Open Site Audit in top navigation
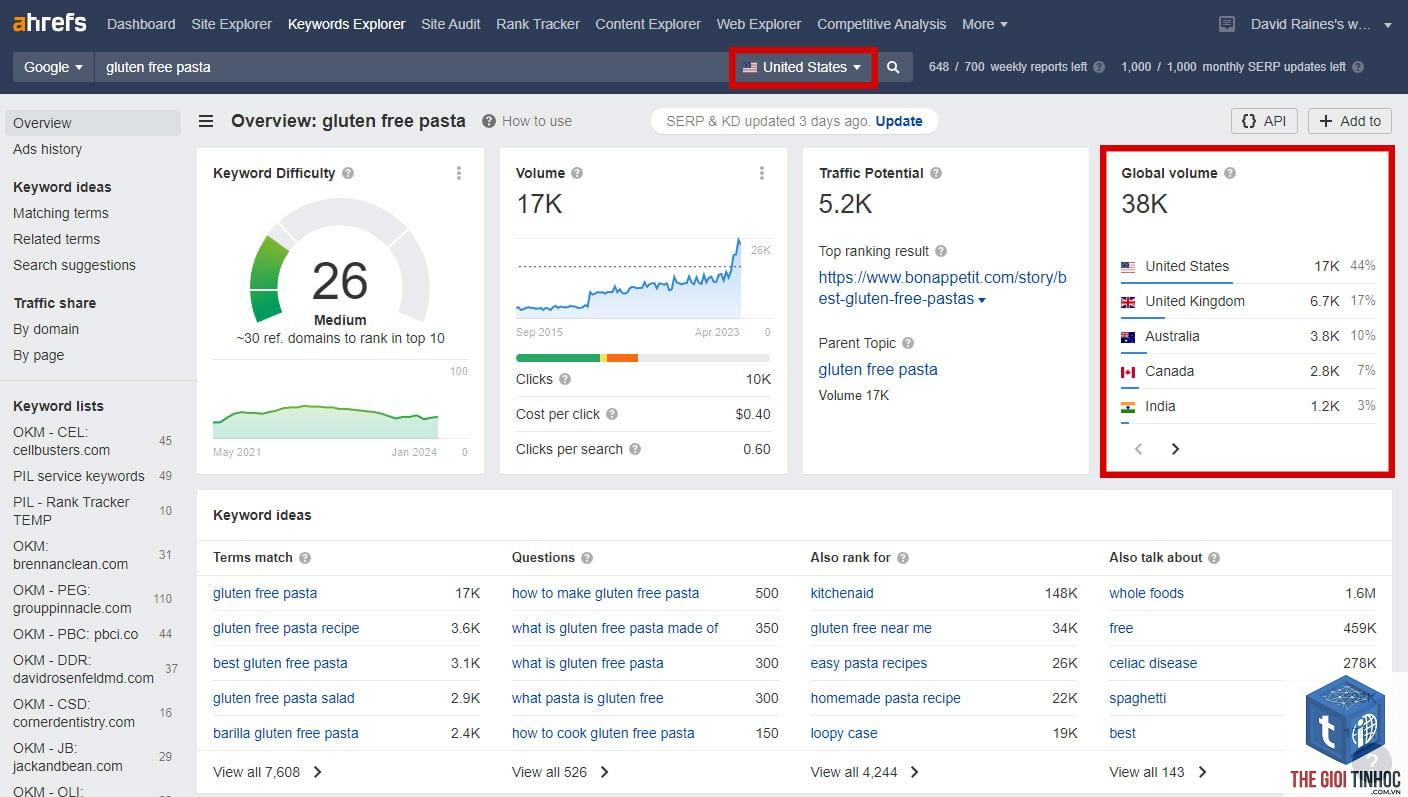This screenshot has height=797, width=1408. (x=451, y=24)
